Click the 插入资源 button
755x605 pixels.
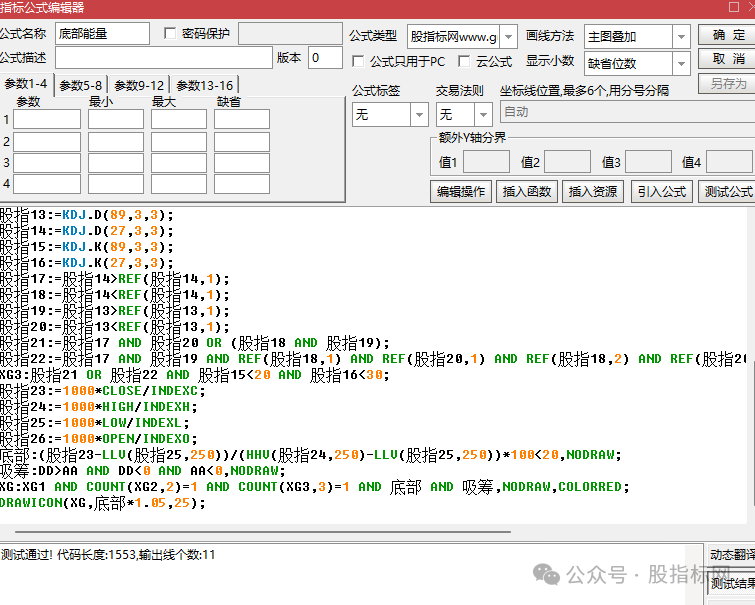click(x=593, y=192)
